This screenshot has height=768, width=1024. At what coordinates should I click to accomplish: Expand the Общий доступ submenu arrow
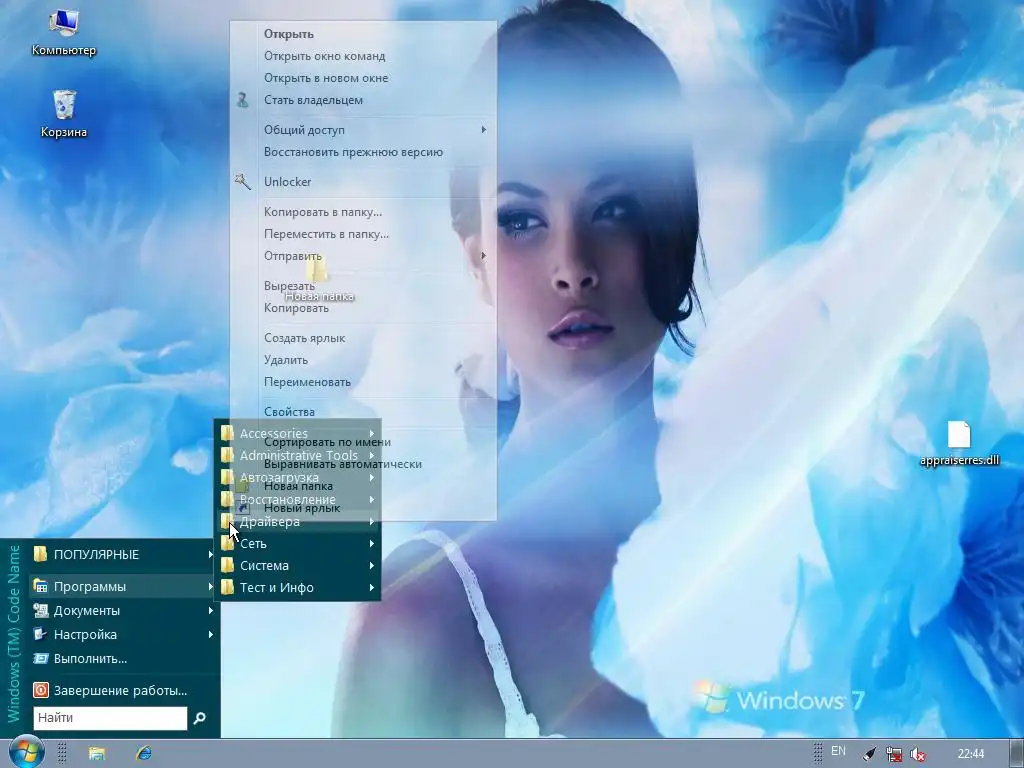pos(483,129)
